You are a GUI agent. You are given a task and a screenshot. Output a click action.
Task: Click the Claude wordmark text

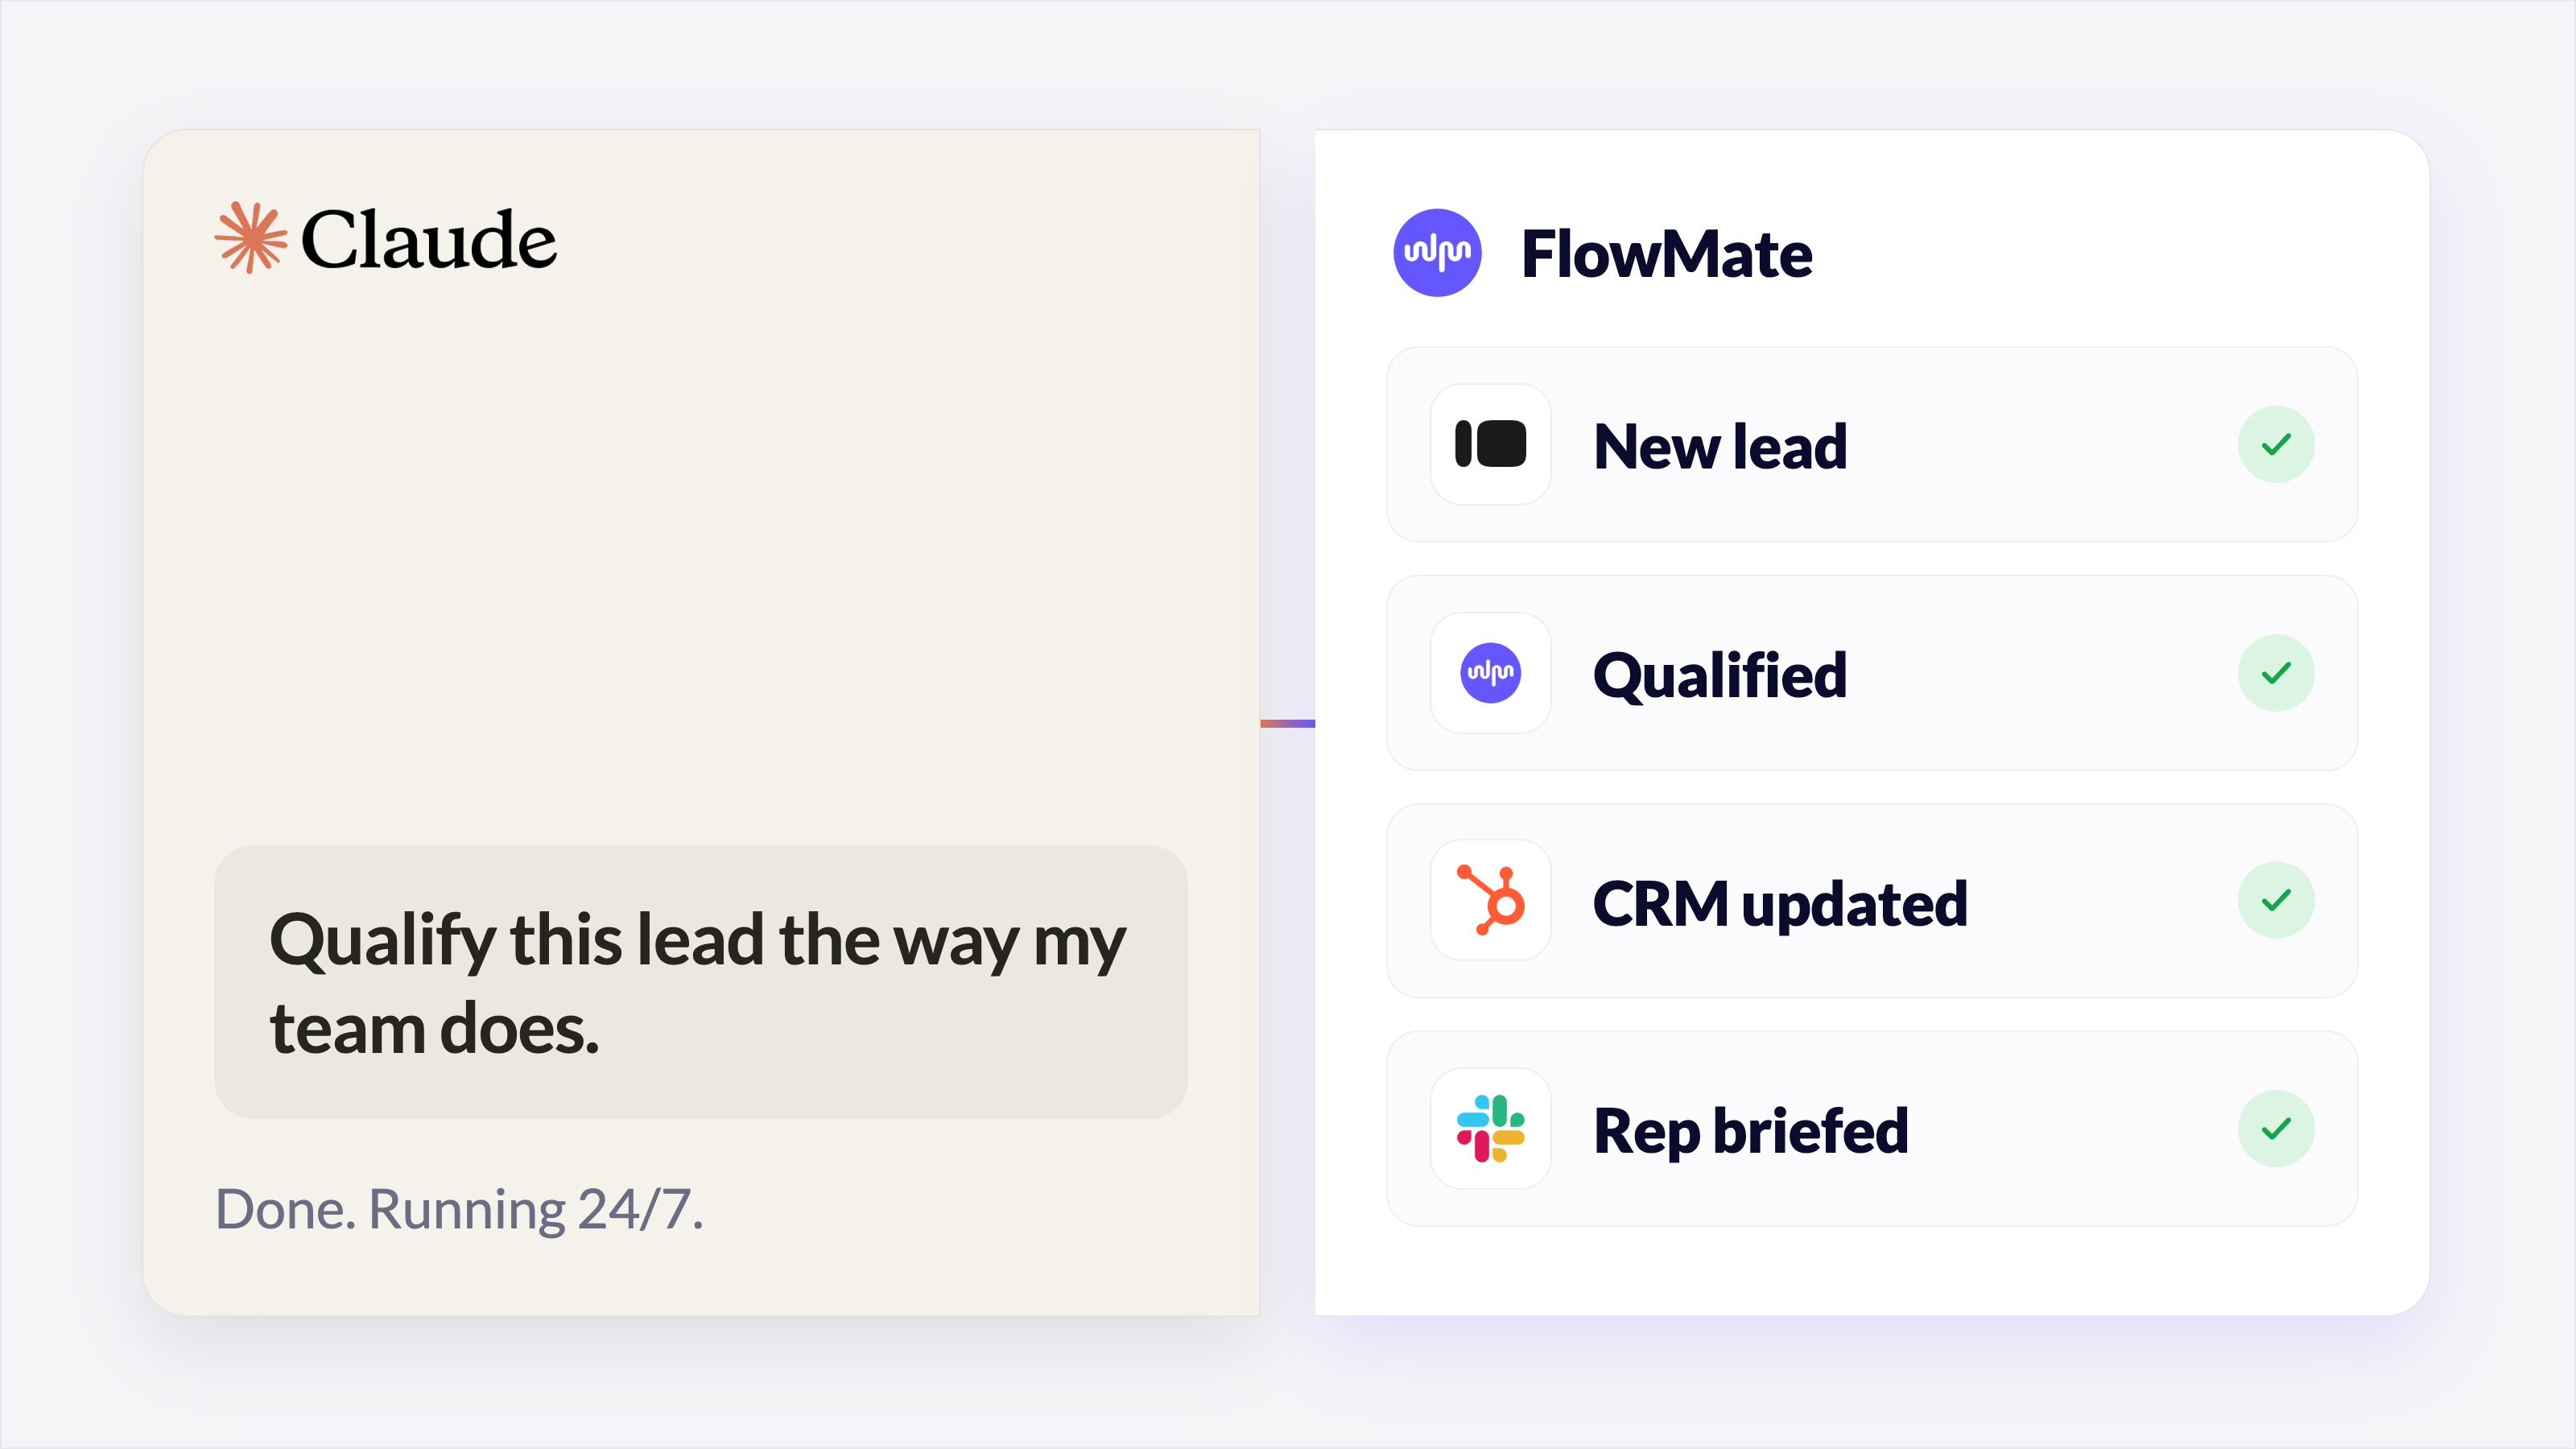(x=428, y=240)
